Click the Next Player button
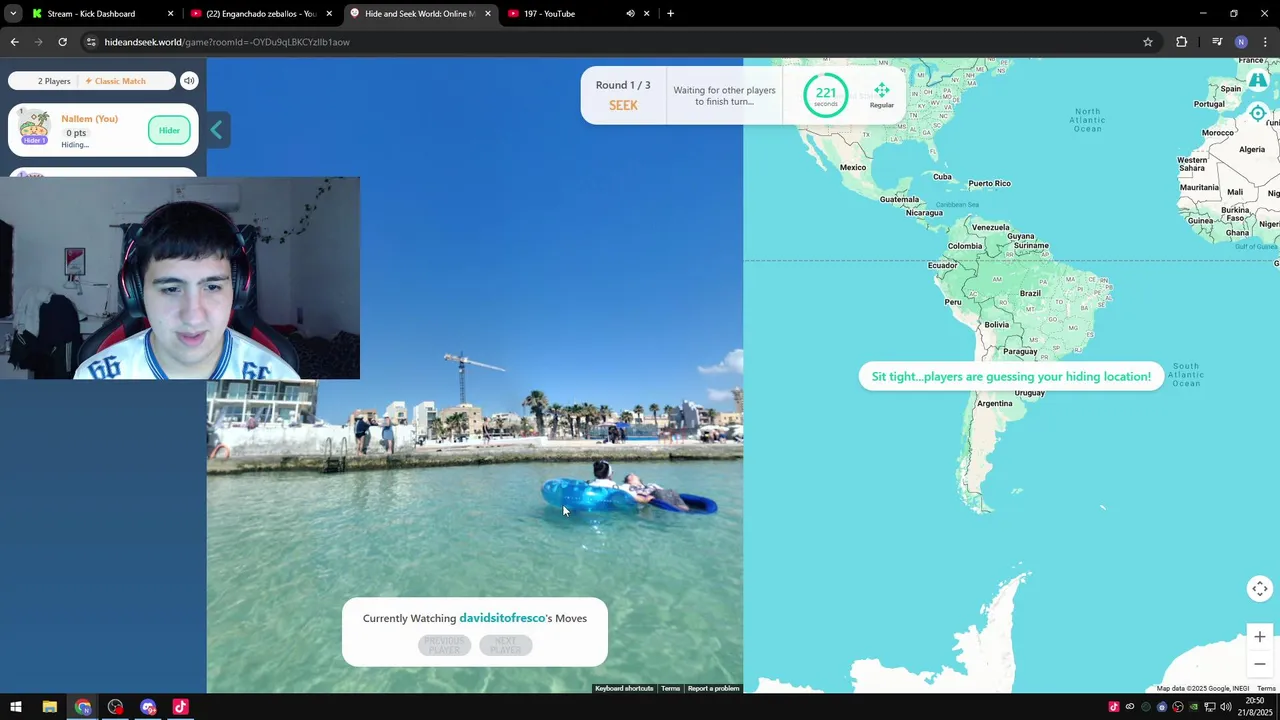The width and height of the screenshot is (1280, 720). pos(505,646)
